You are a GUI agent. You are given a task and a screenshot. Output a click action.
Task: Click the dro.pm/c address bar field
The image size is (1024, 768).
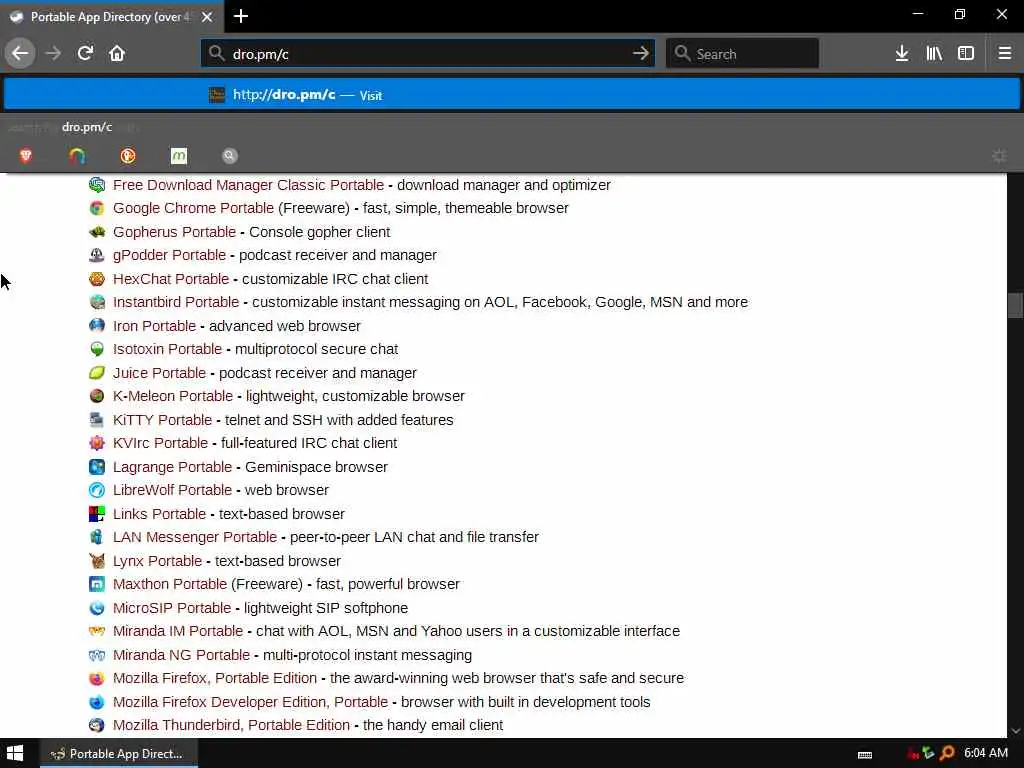coord(428,54)
